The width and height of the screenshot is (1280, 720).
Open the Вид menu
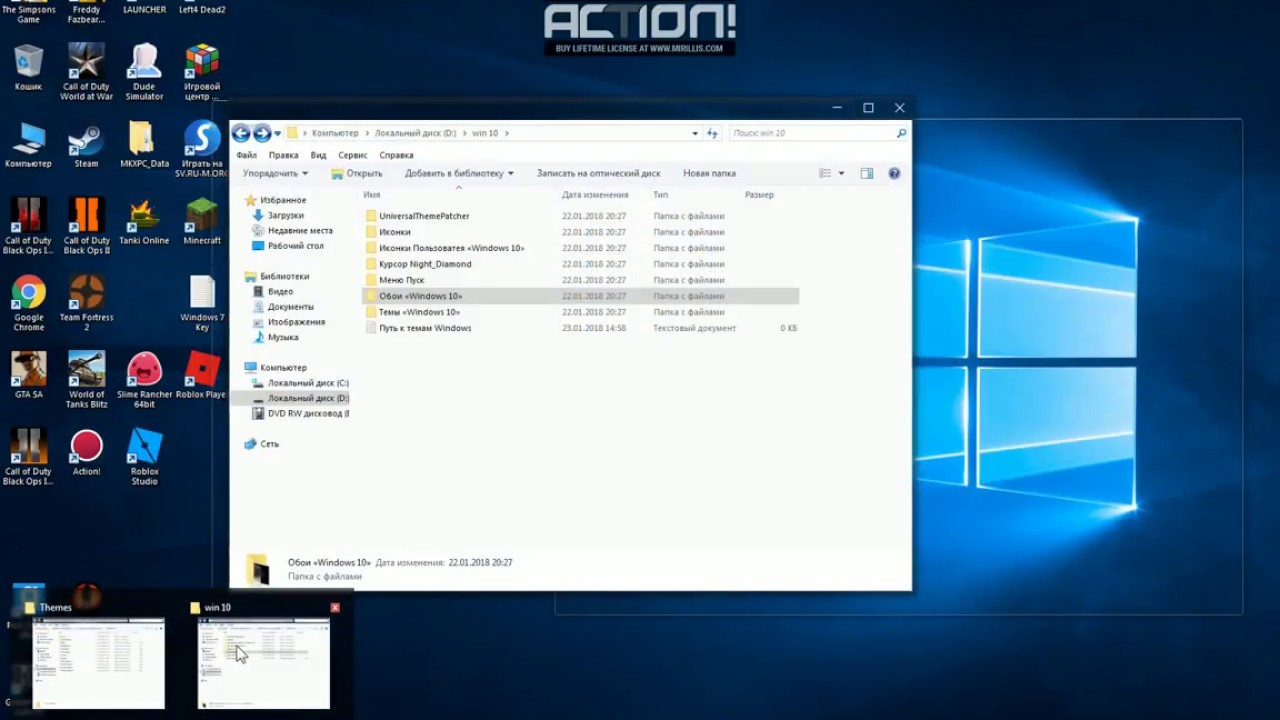[x=318, y=155]
